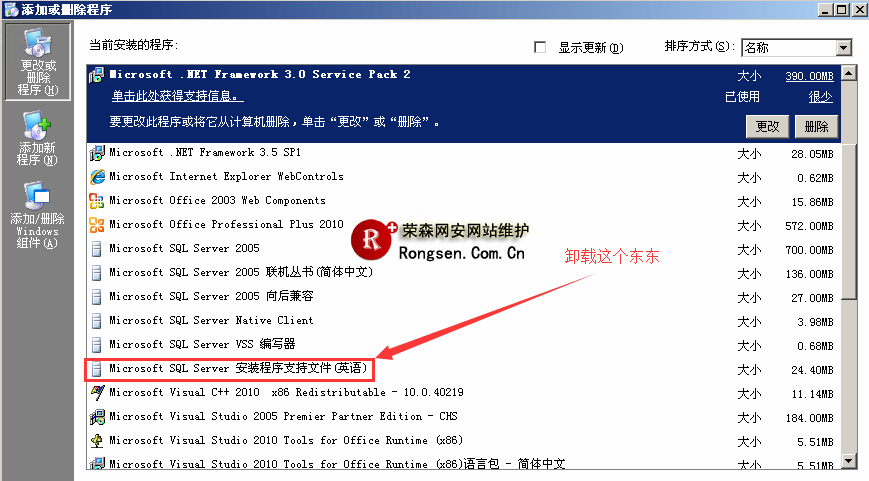Click the .NET Framework 3.5 SP1 icon

tap(97, 153)
